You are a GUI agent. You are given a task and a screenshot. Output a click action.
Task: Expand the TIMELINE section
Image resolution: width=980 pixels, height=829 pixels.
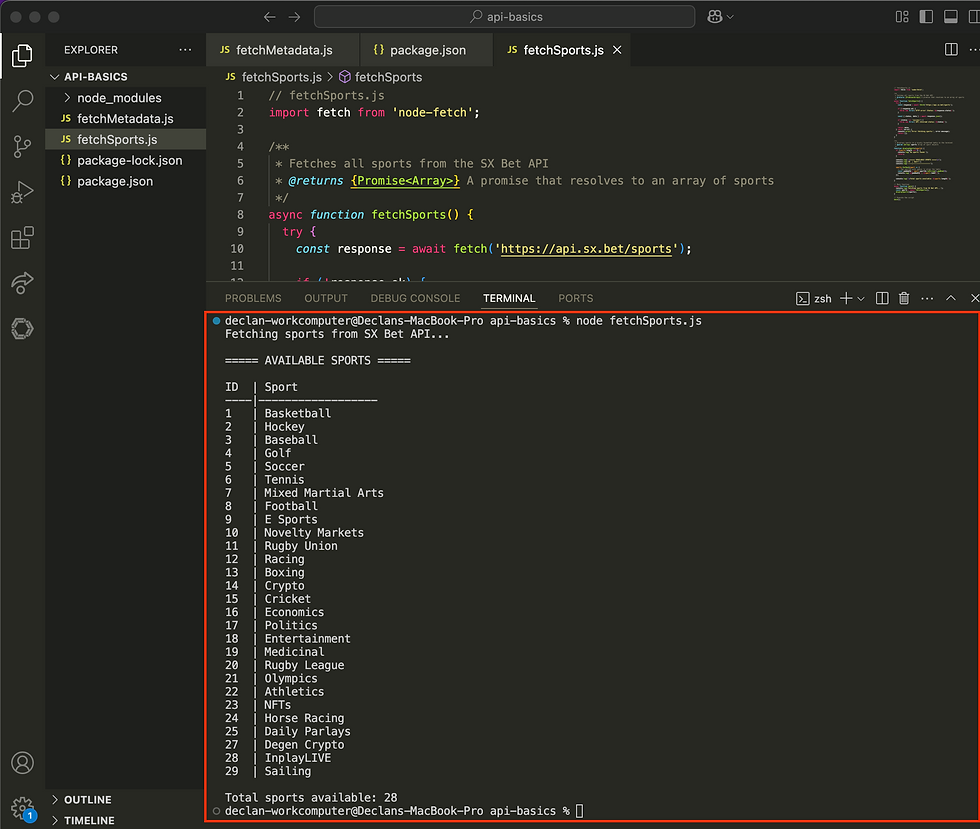pyautogui.click(x=126, y=820)
